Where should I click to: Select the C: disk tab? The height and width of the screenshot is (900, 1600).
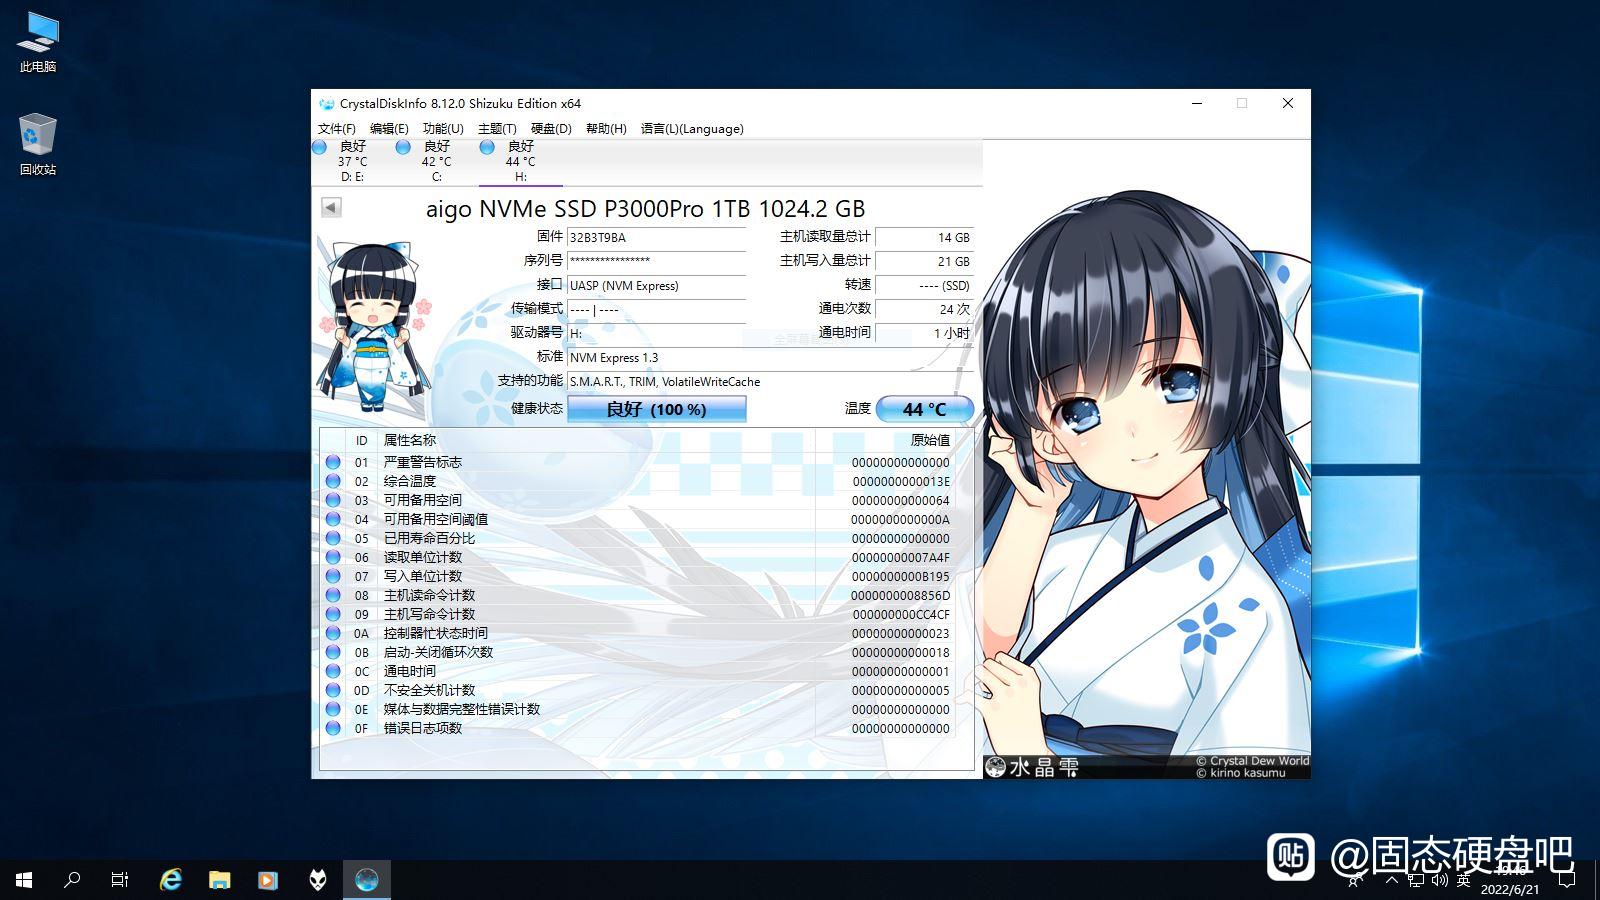point(437,162)
